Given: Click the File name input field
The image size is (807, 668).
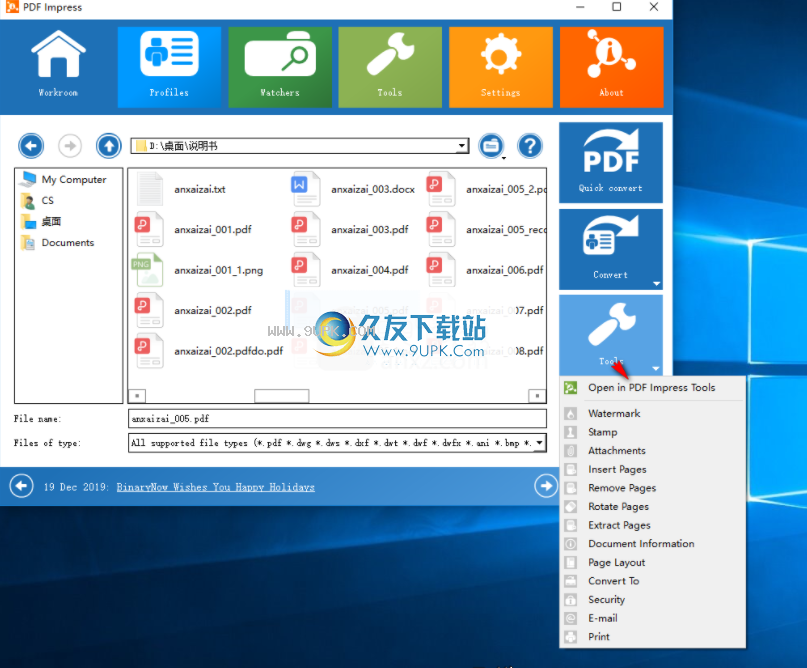Looking at the screenshot, I should (337, 418).
